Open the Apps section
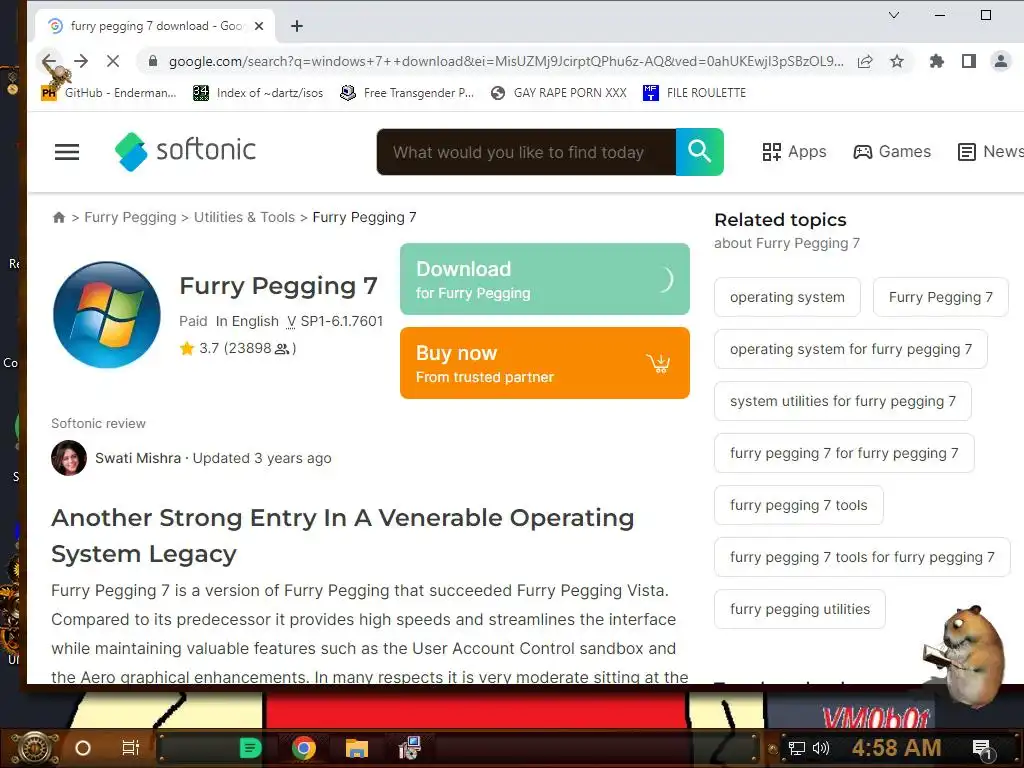 [x=794, y=152]
